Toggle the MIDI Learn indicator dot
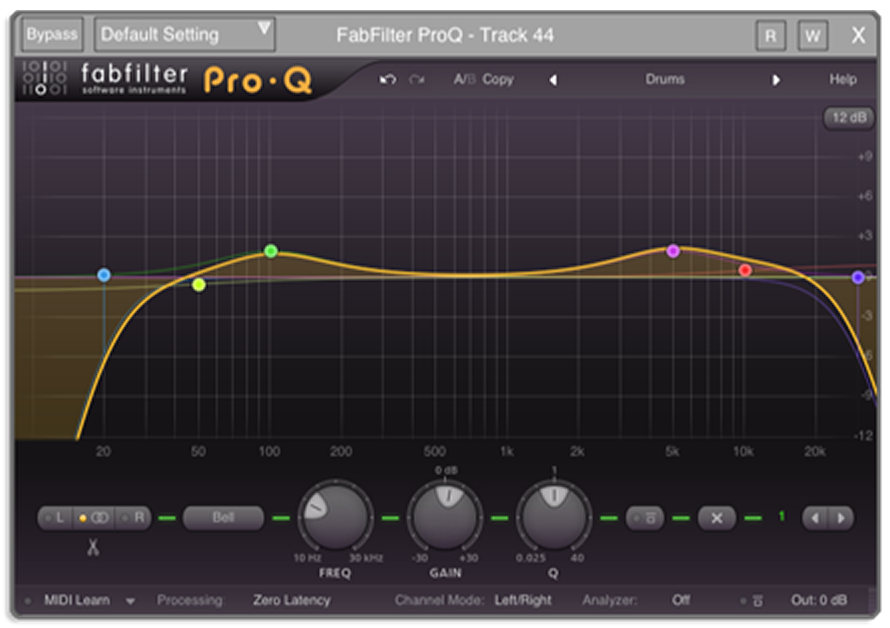This screenshot has height=628, width=890. (27, 601)
